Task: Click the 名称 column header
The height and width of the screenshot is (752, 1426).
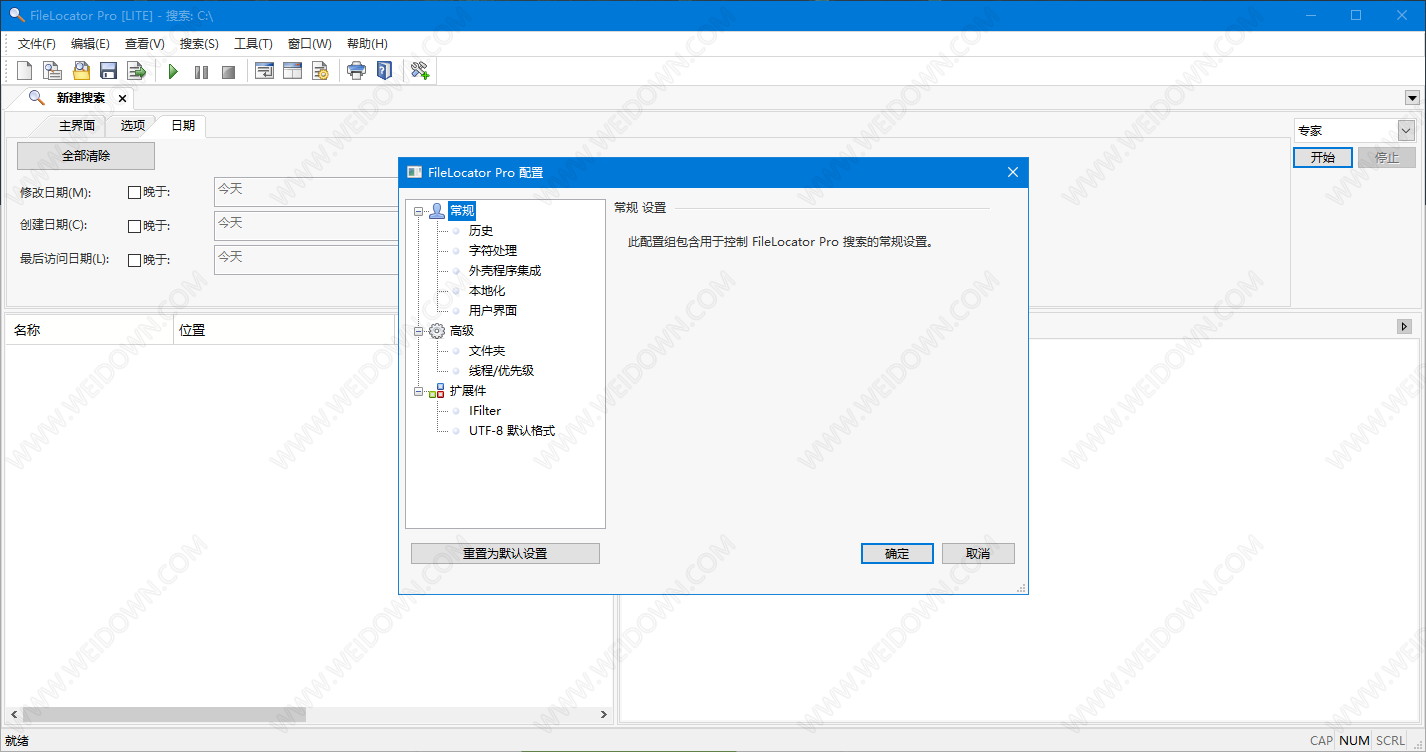Action: [x=89, y=330]
